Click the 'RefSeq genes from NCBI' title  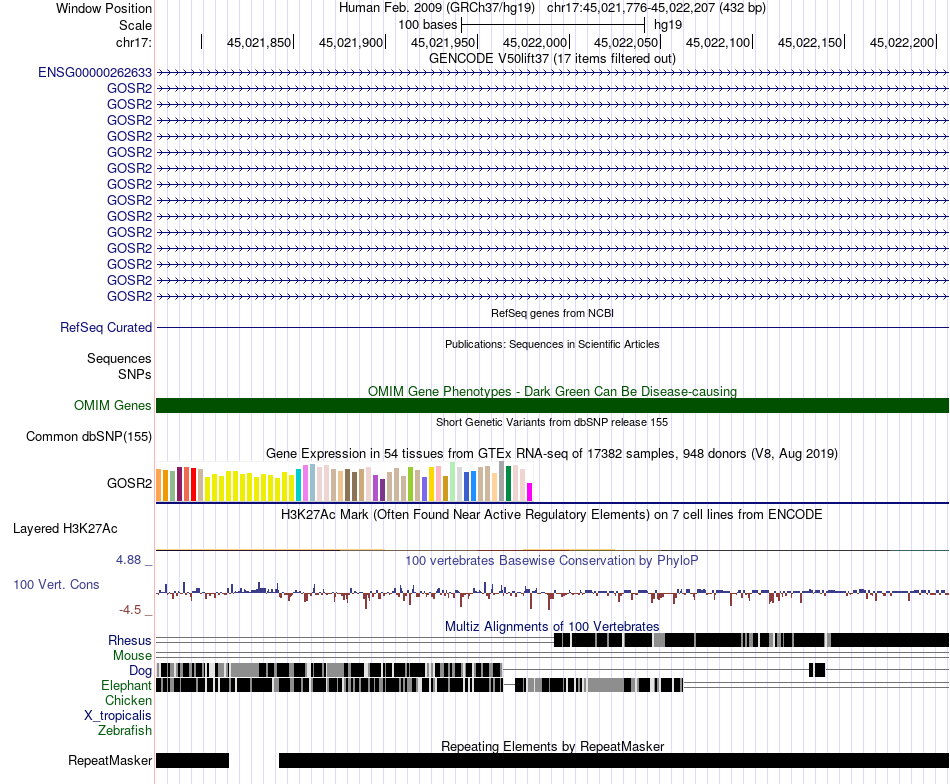(x=552, y=313)
